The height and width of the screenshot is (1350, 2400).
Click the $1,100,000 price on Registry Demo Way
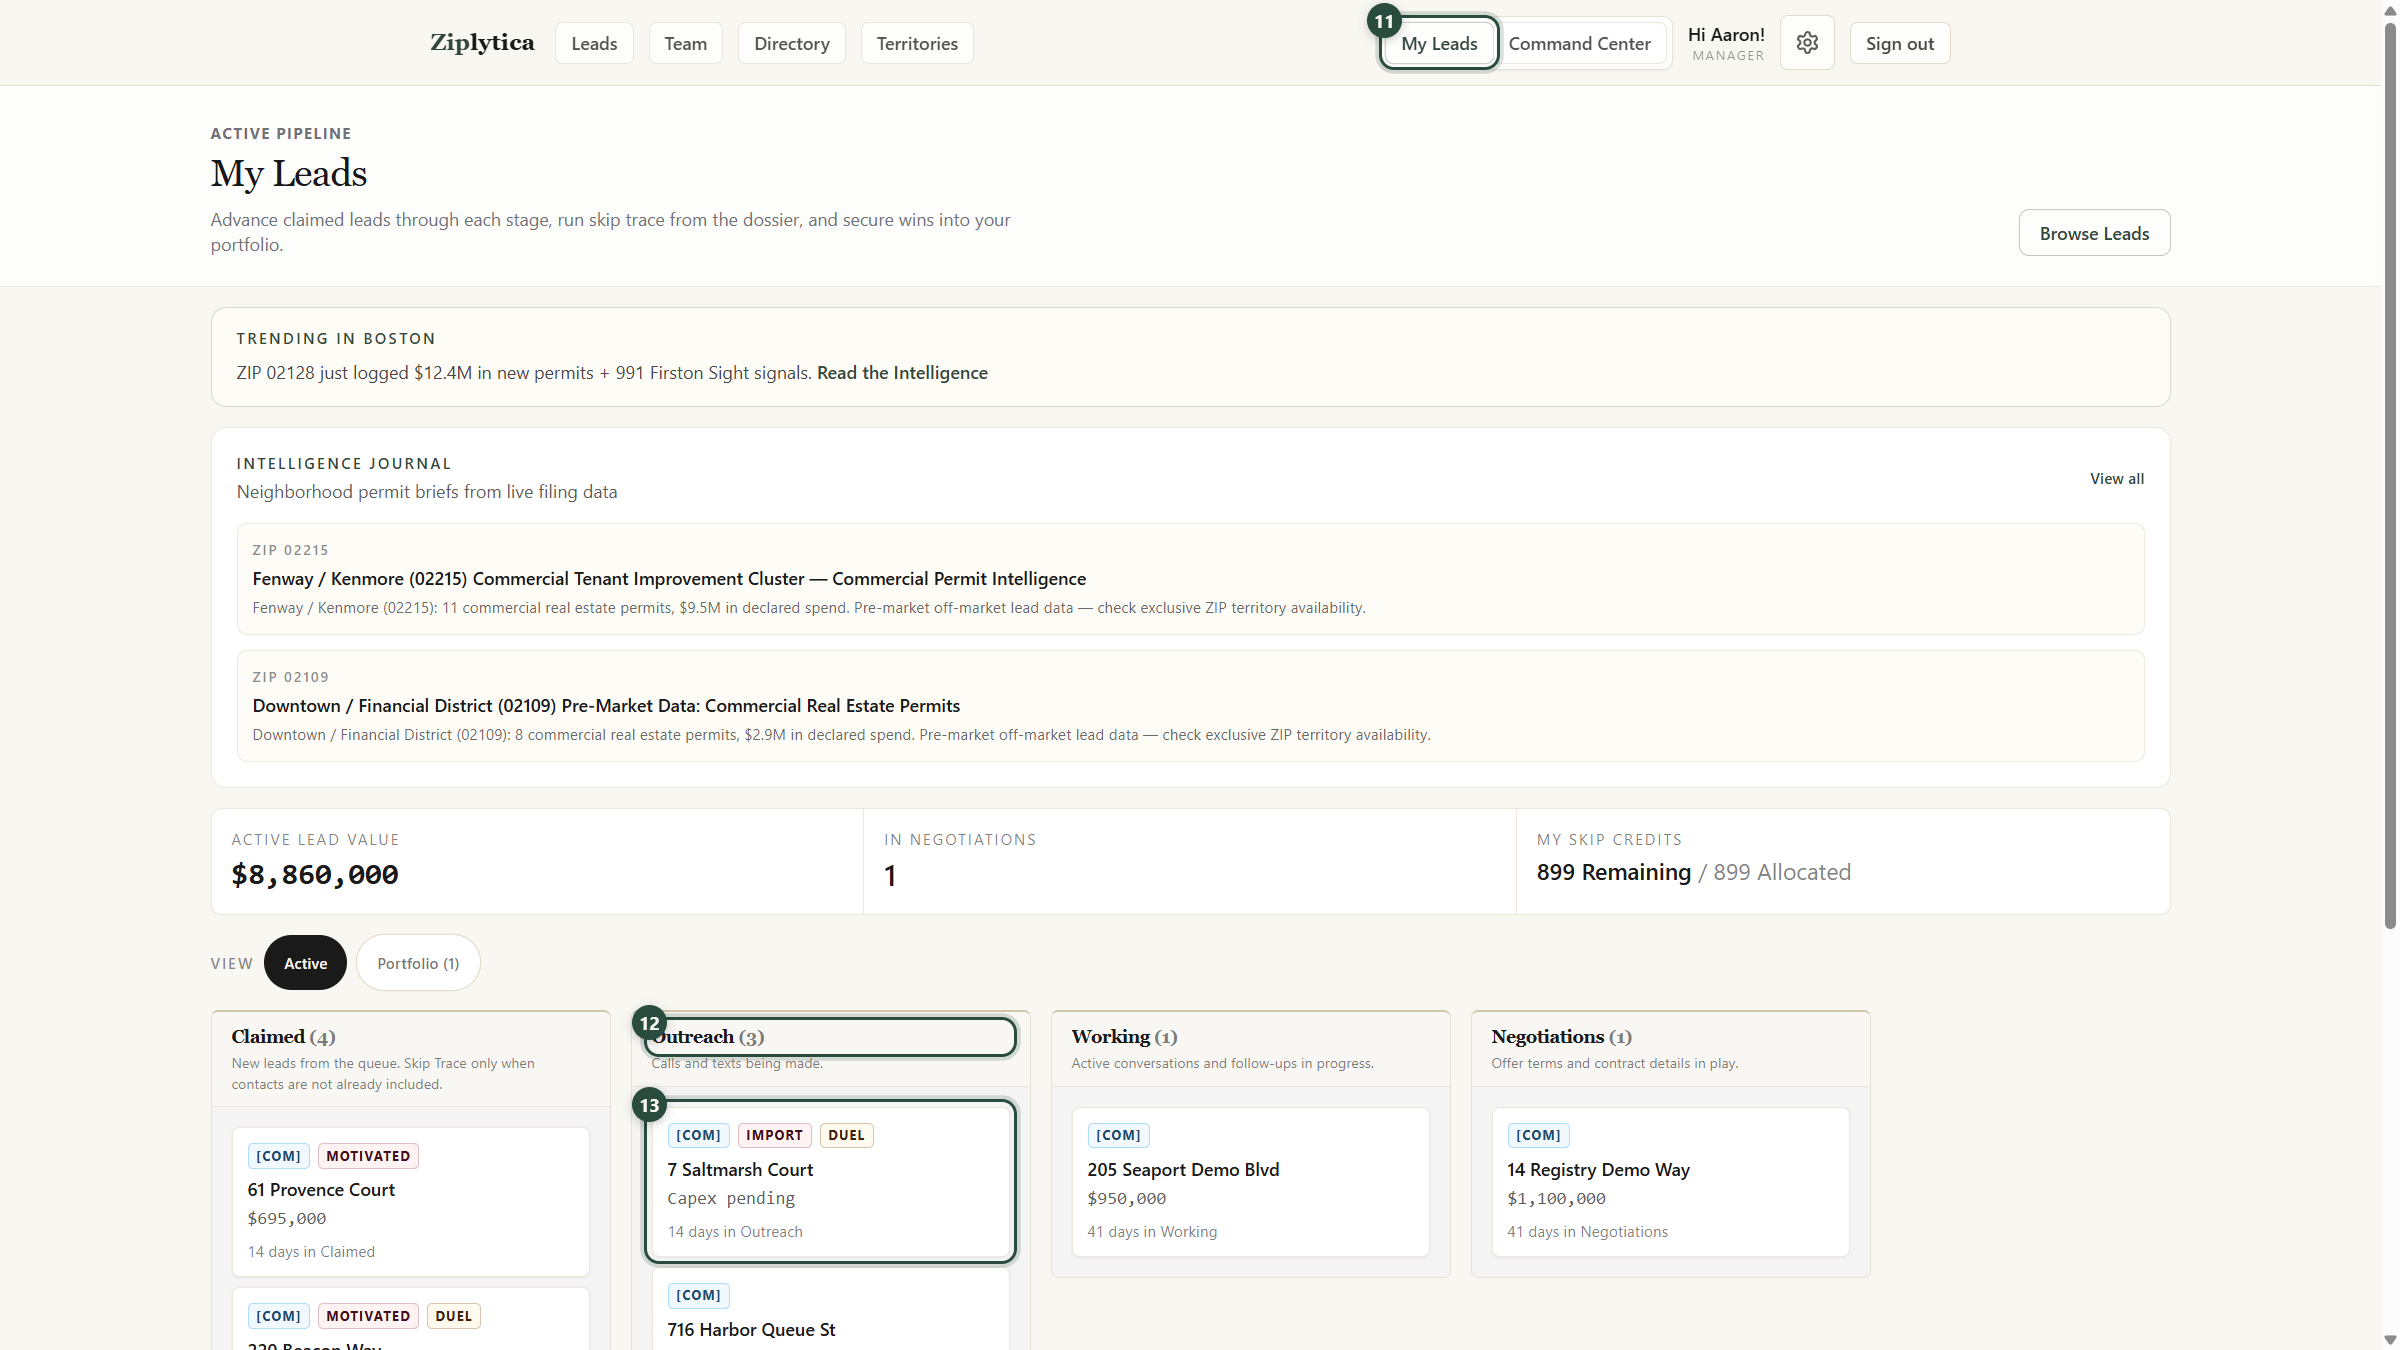point(1556,1198)
